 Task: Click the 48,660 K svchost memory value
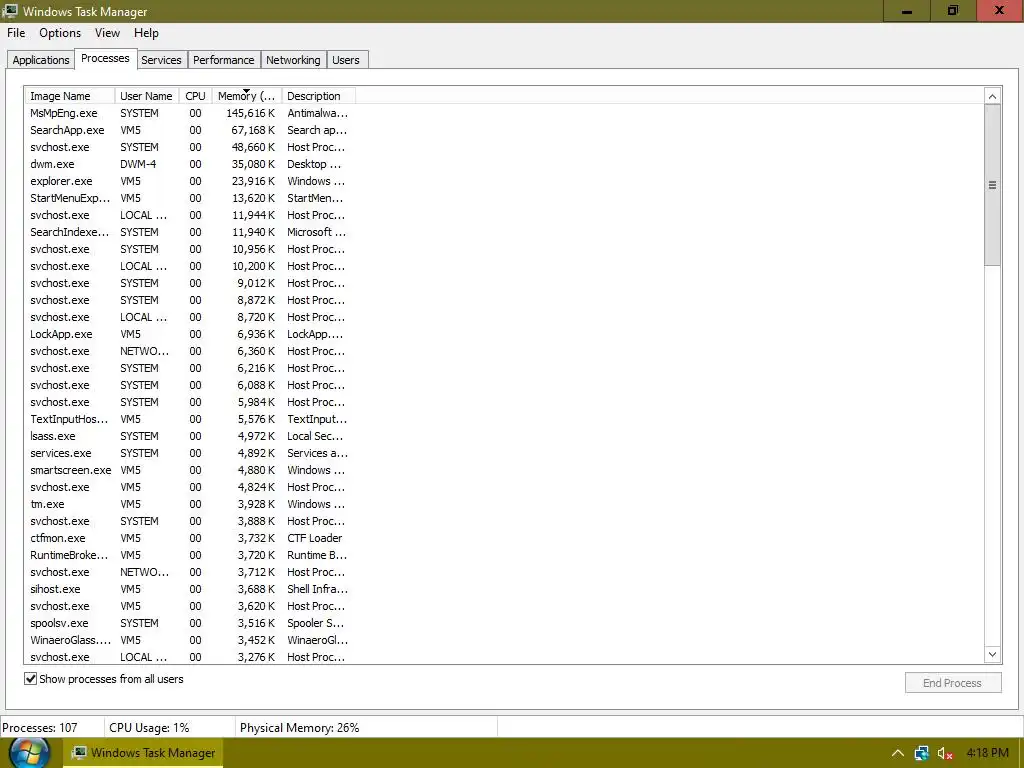pyautogui.click(x=253, y=147)
